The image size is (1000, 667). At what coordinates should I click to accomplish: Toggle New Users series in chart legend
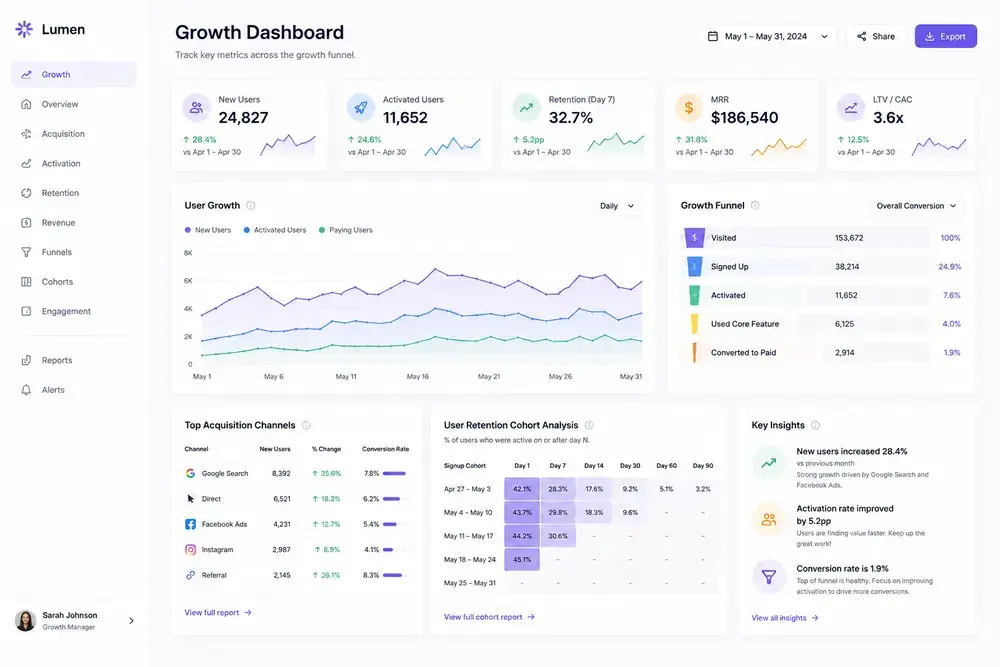(x=208, y=230)
